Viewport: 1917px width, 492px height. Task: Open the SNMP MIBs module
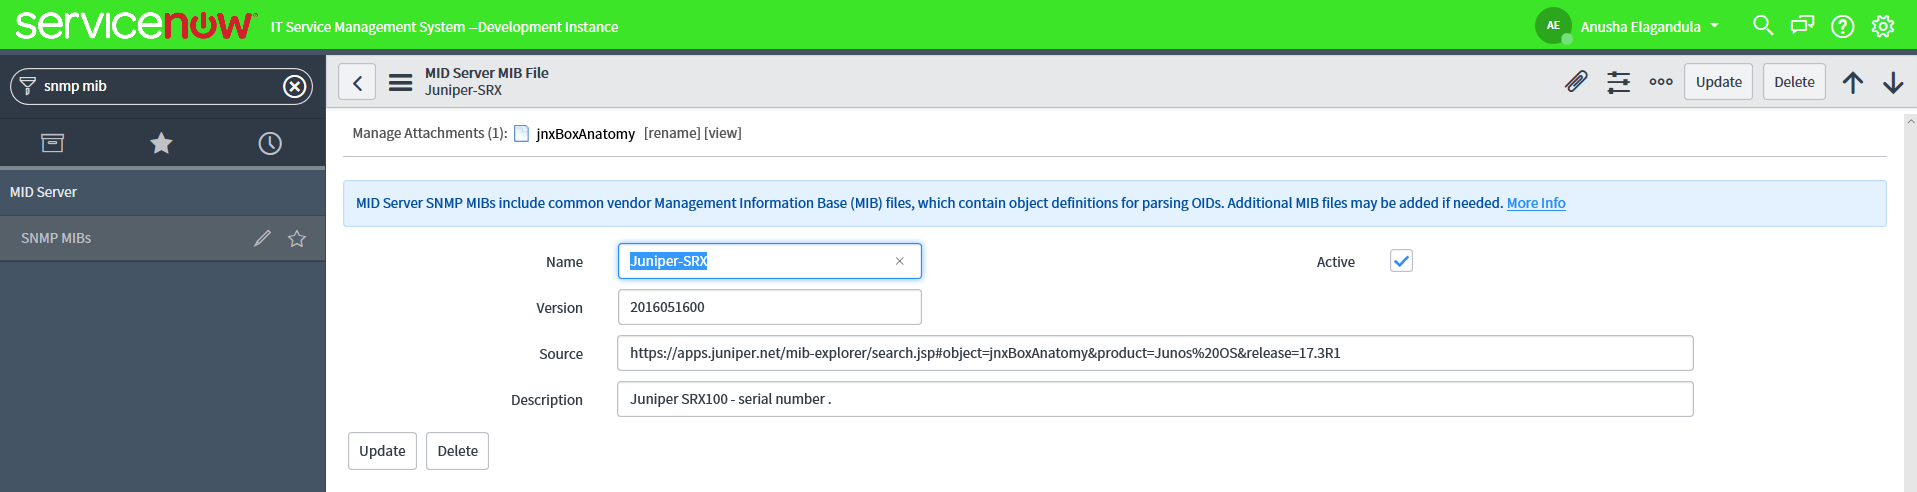click(56, 238)
